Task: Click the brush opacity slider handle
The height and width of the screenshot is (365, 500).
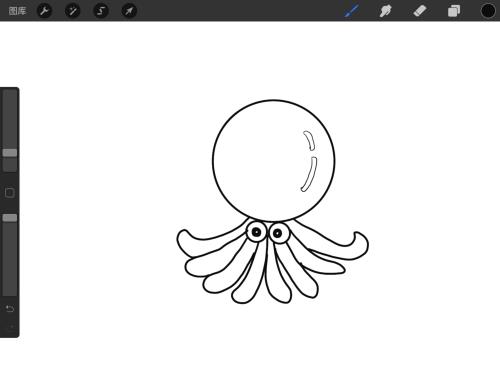Action: click(10, 218)
